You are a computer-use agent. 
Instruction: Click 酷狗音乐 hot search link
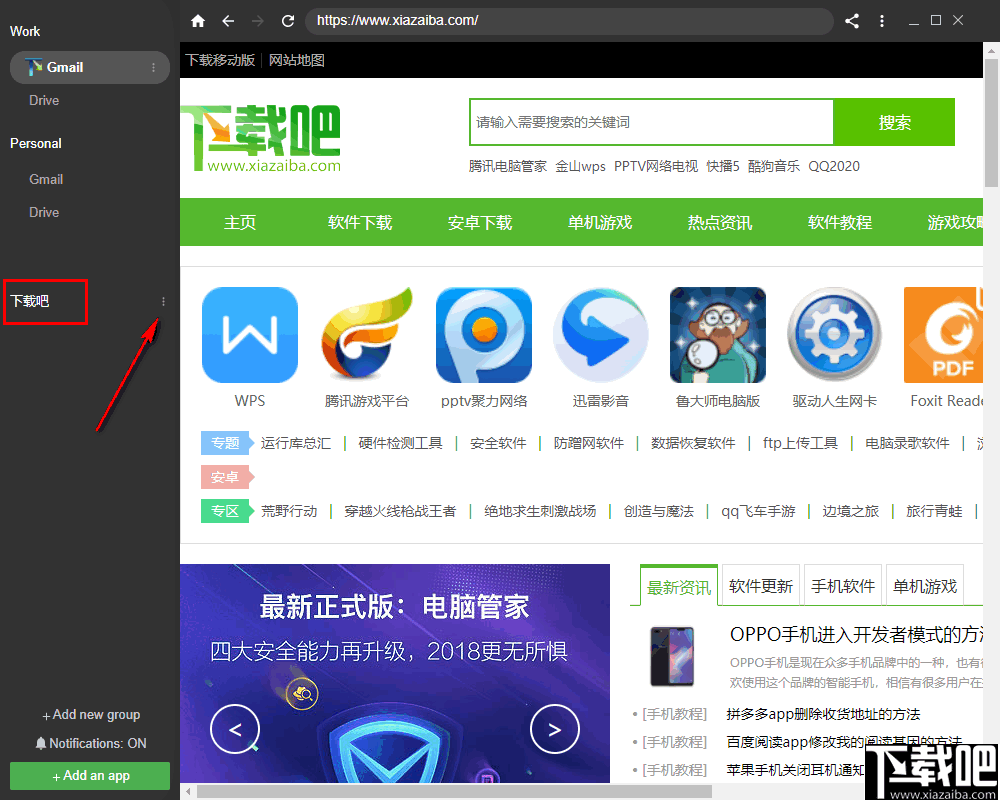click(774, 167)
